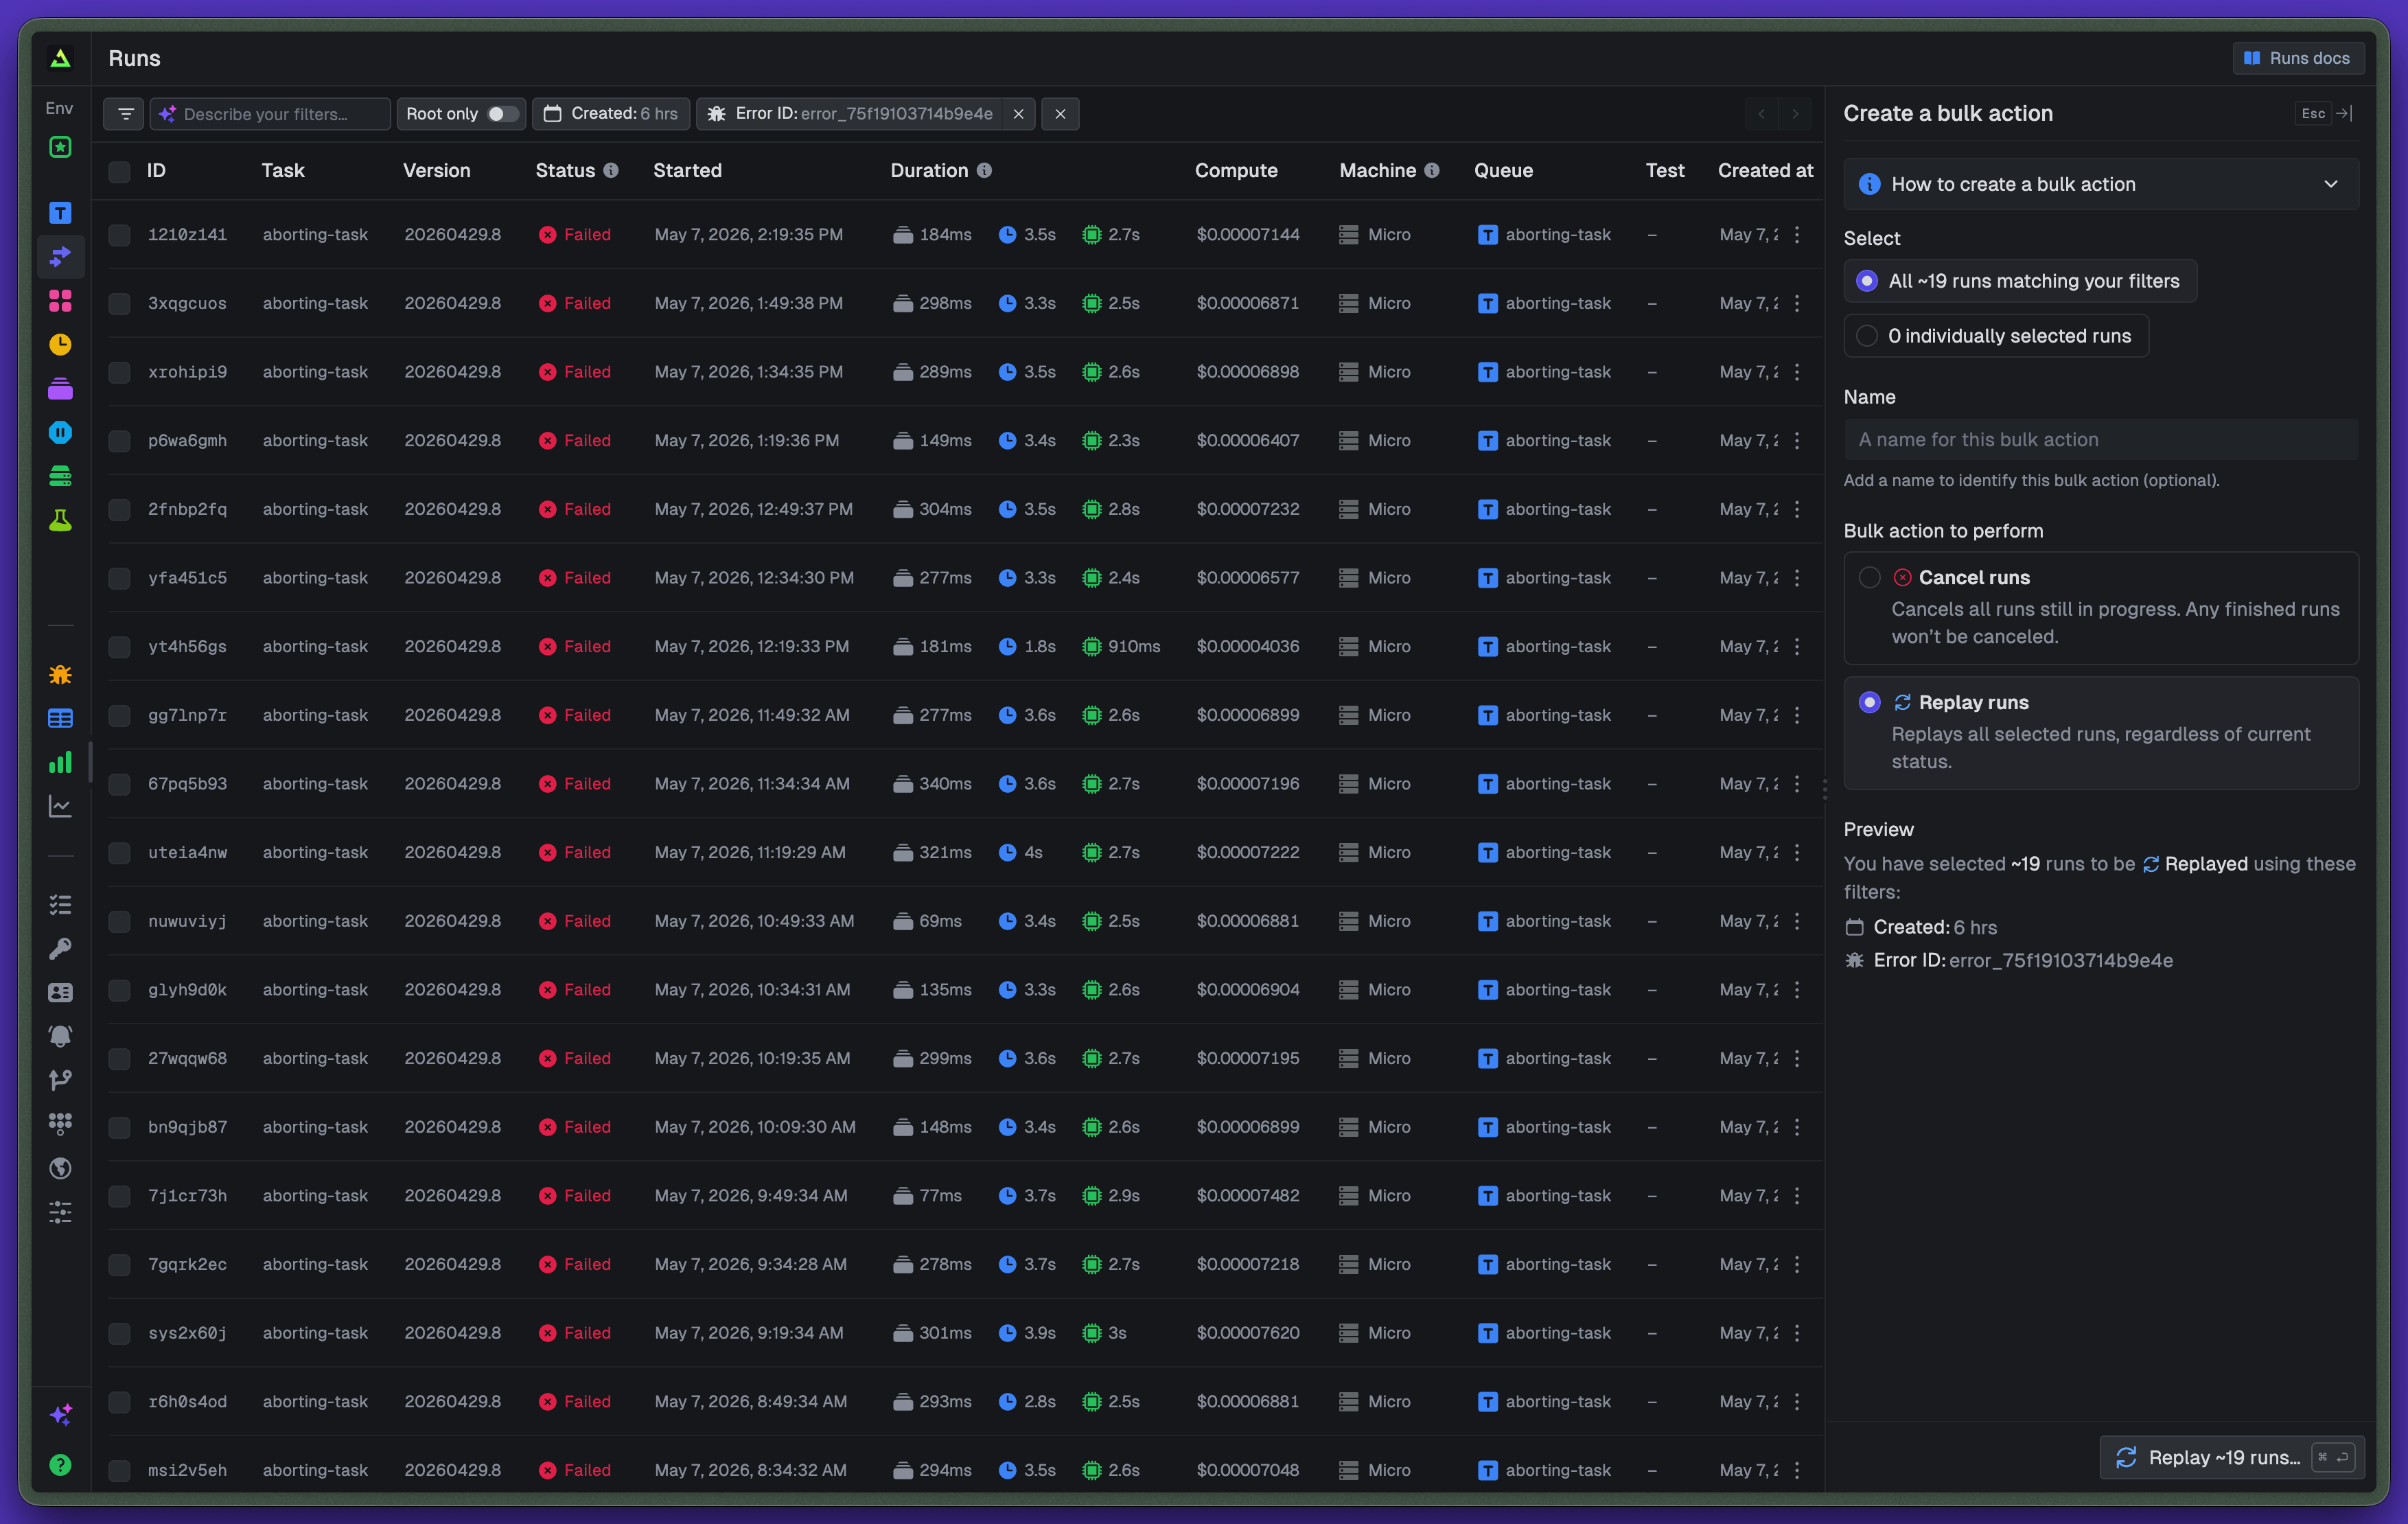This screenshot has height=1524, width=2408.
Task: Click the app logo at top left
Action: tap(60, 58)
